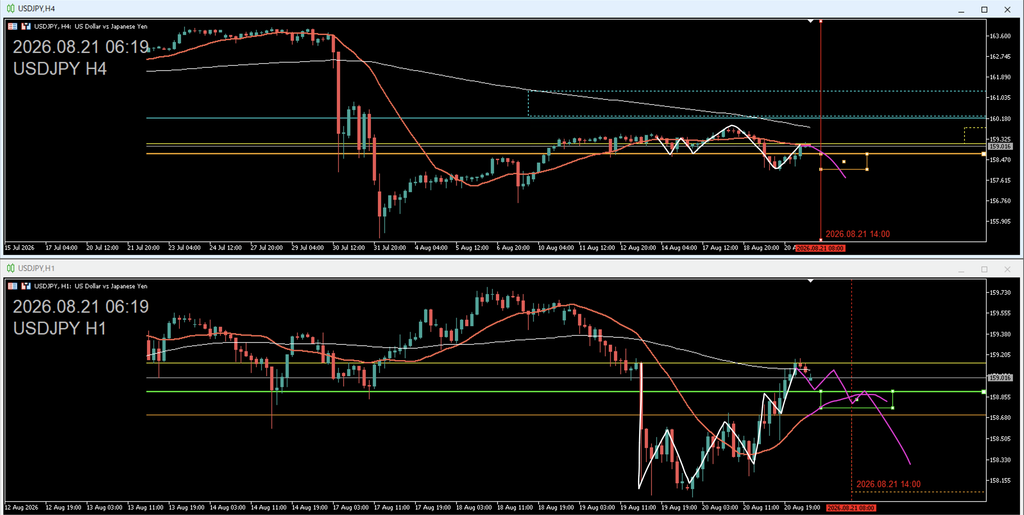Click '19 Aug 11:00' on H1 time axis
1024x515 pixels.
click(x=639, y=507)
